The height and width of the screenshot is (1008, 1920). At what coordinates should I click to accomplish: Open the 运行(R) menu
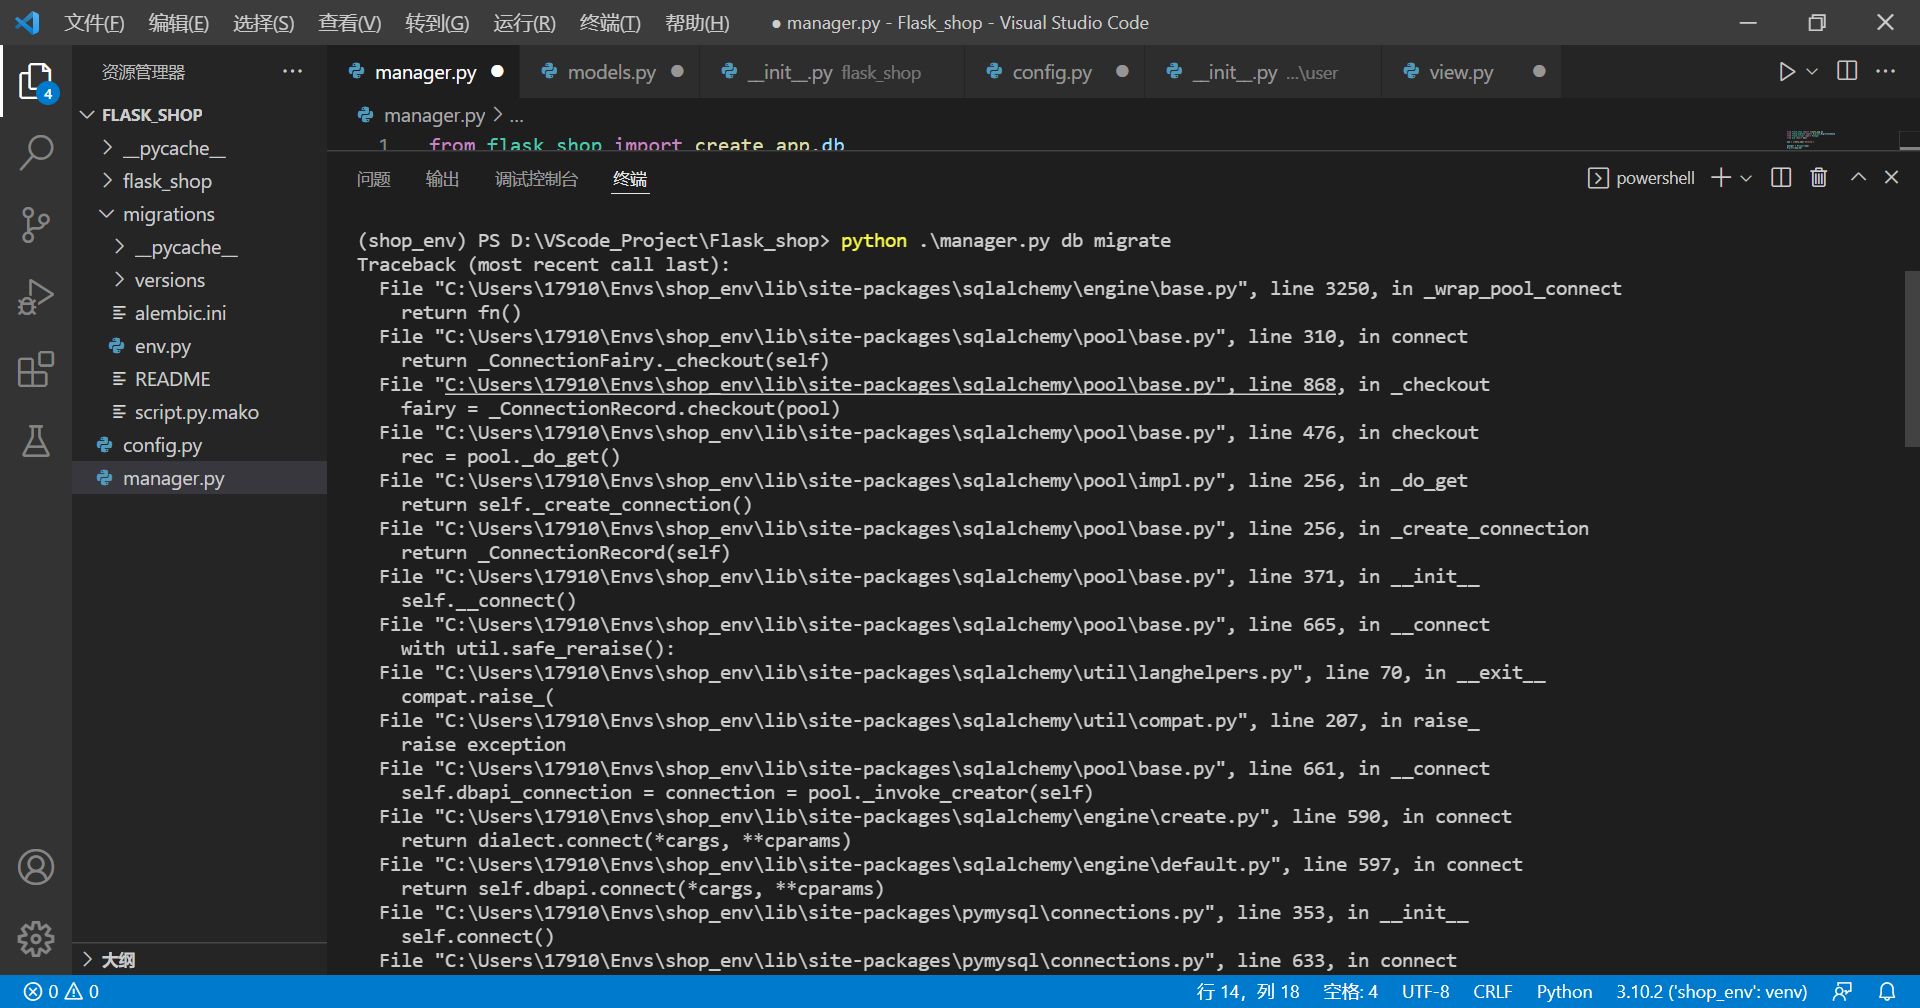point(524,22)
